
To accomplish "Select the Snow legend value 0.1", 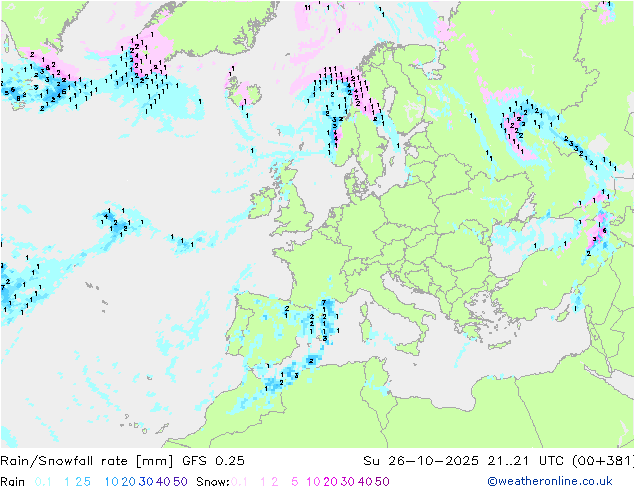I will [239, 482].
